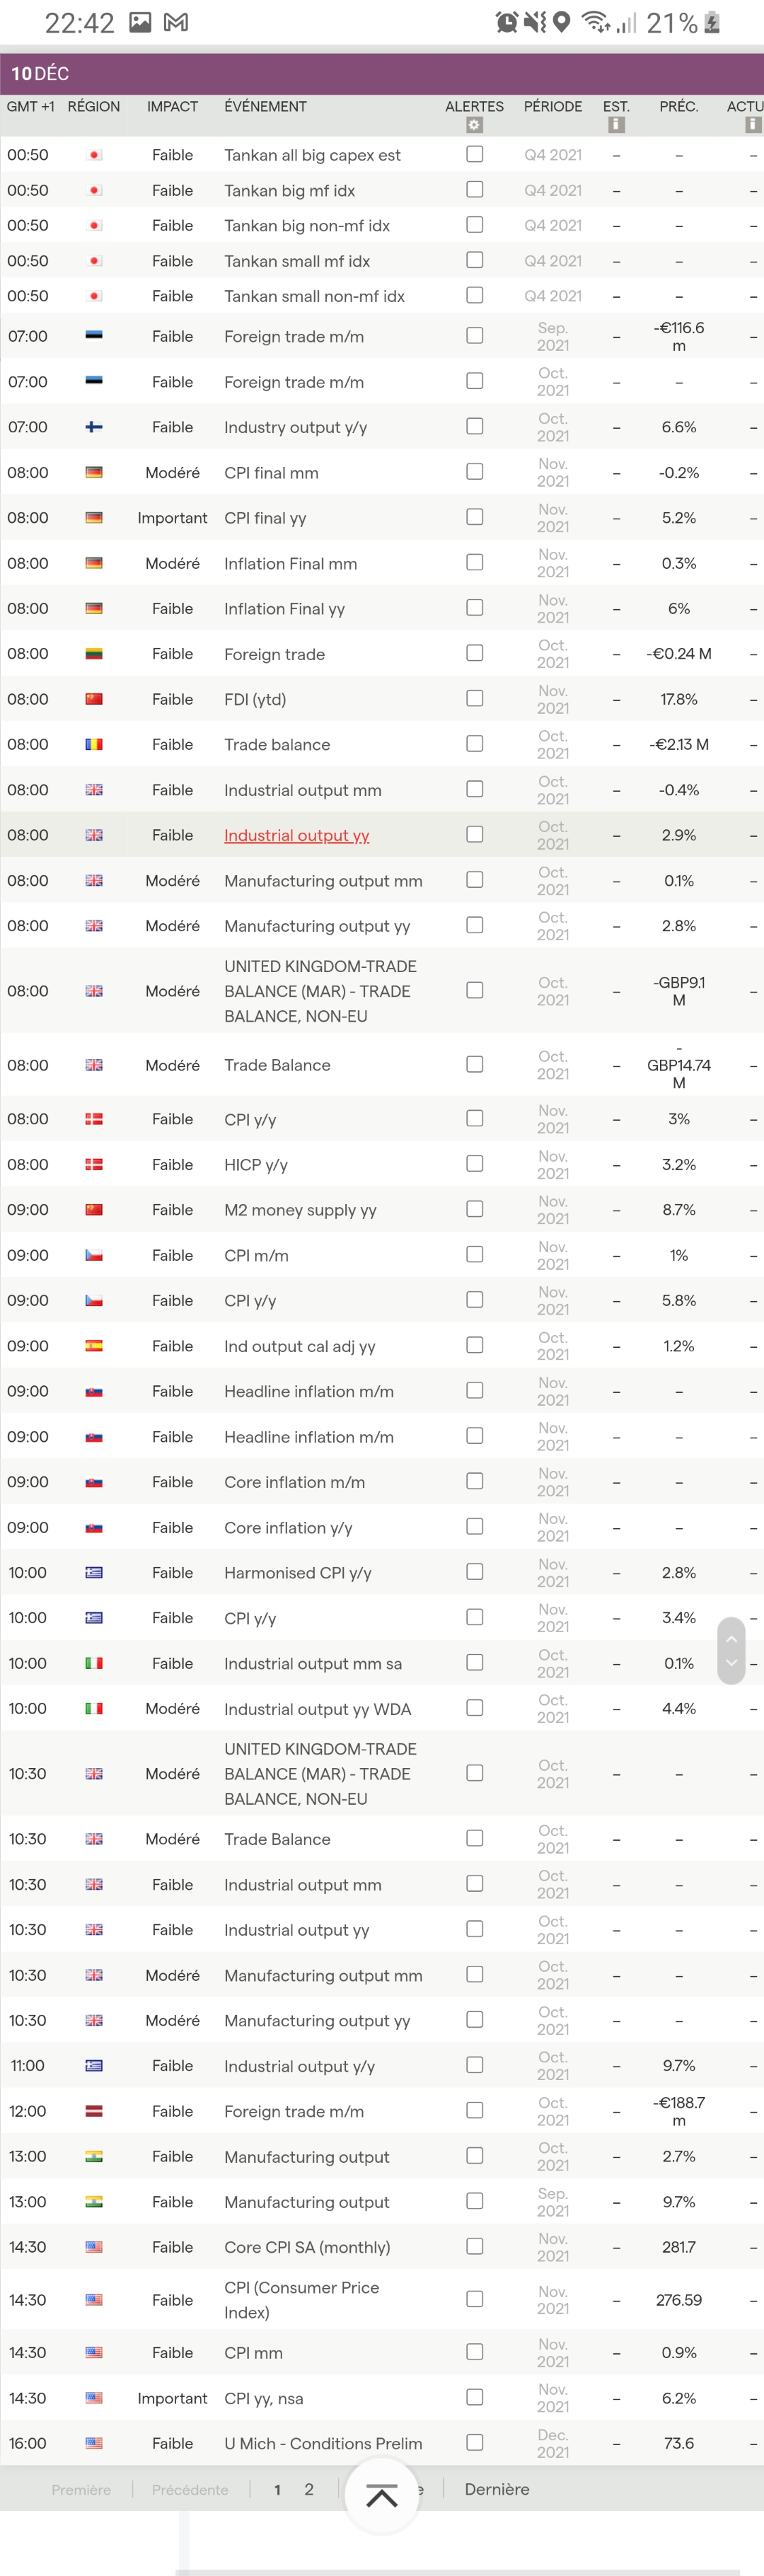Toggle alert checkbox for Tankan big mf idx
764x2576 pixels.
coord(475,189)
